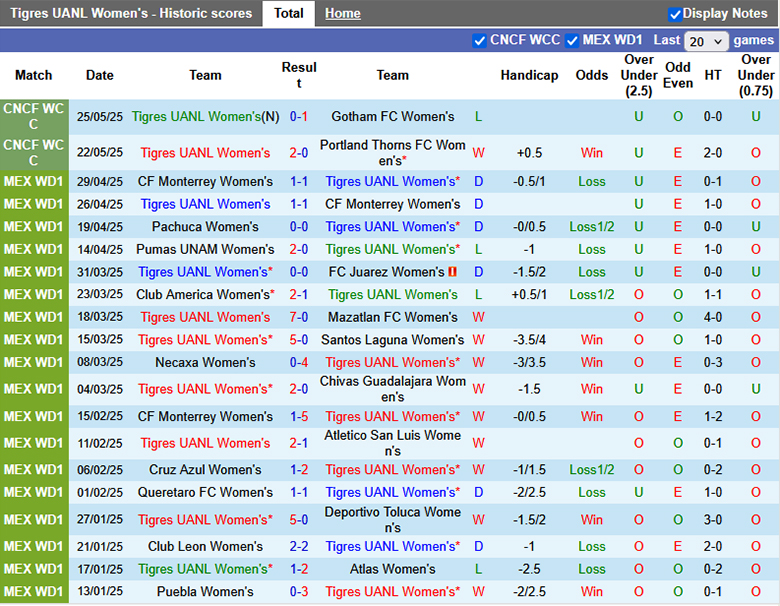Select Atletico San Luis Women's team name
This screenshot has width=780, height=606.
[392, 443]
